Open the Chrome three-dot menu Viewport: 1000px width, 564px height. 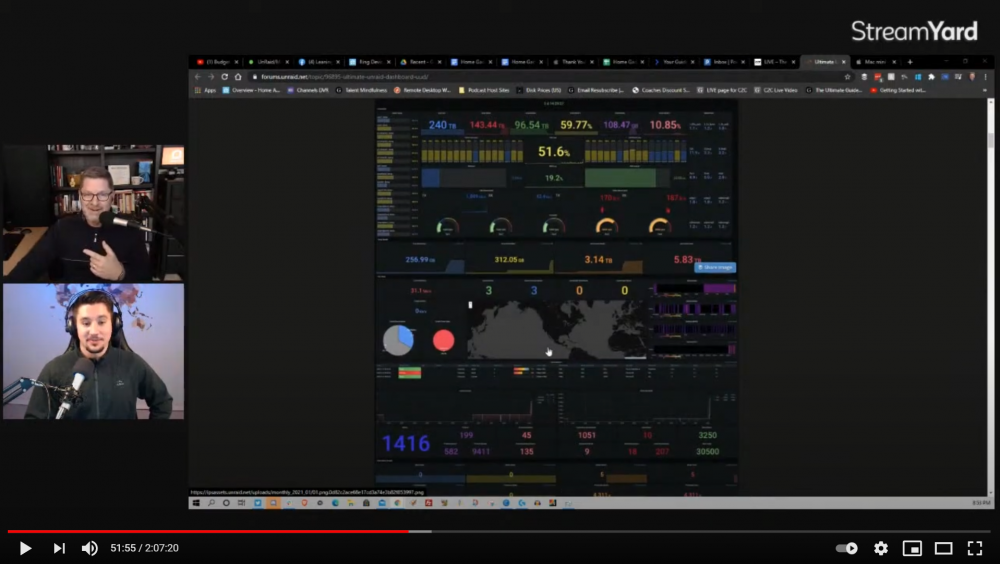pos(985,77)
